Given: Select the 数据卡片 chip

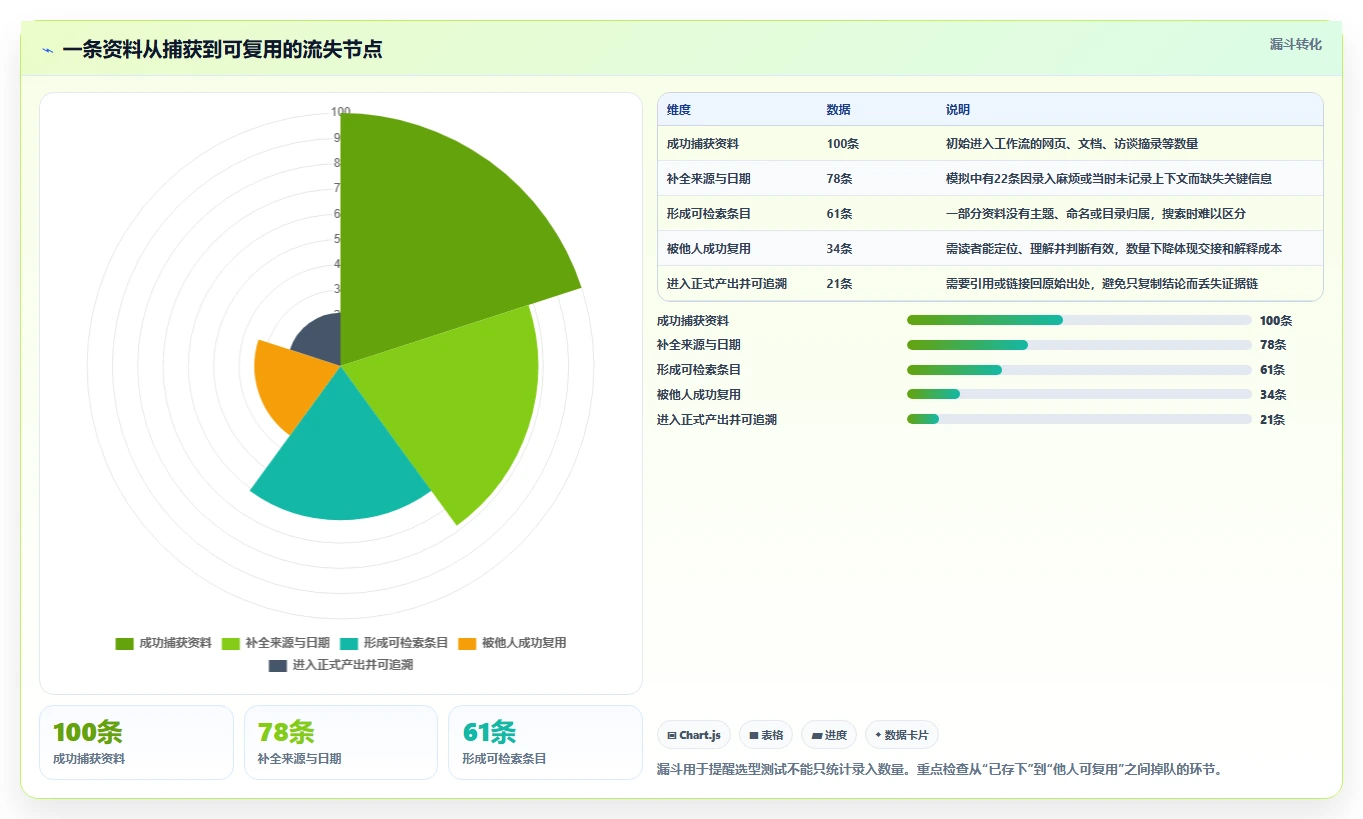Looking at the screenshot, I should tap(901, 735).
